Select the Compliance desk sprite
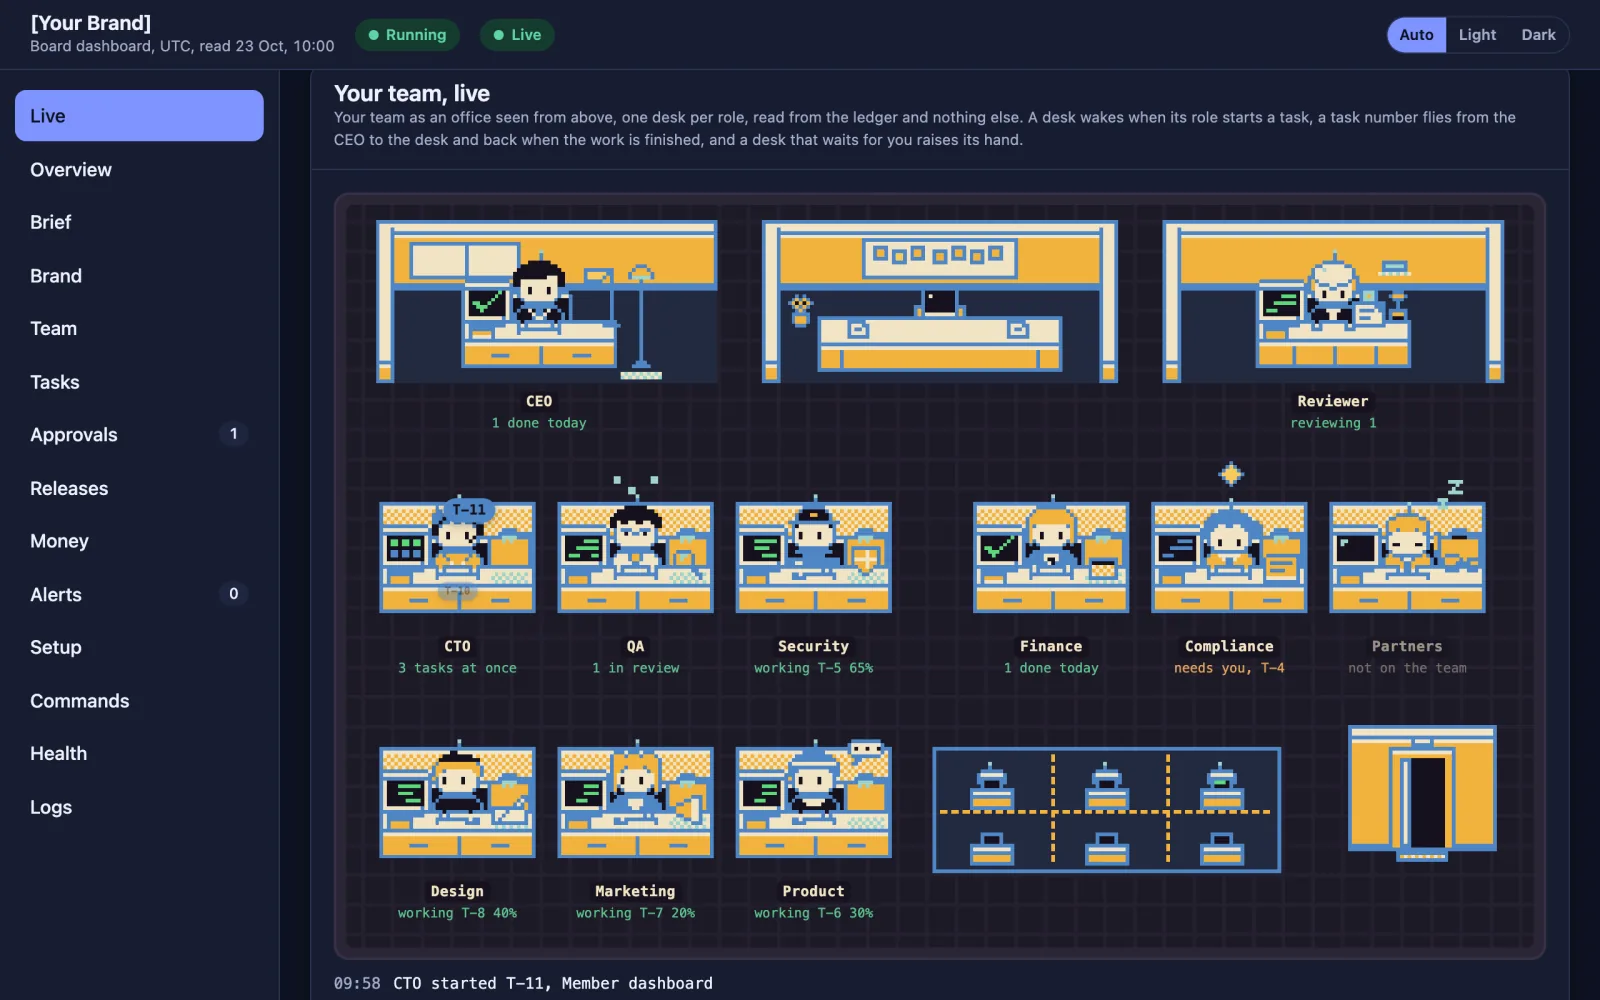Screen dimensions: 1600x1000 [x=1229, y=557]
